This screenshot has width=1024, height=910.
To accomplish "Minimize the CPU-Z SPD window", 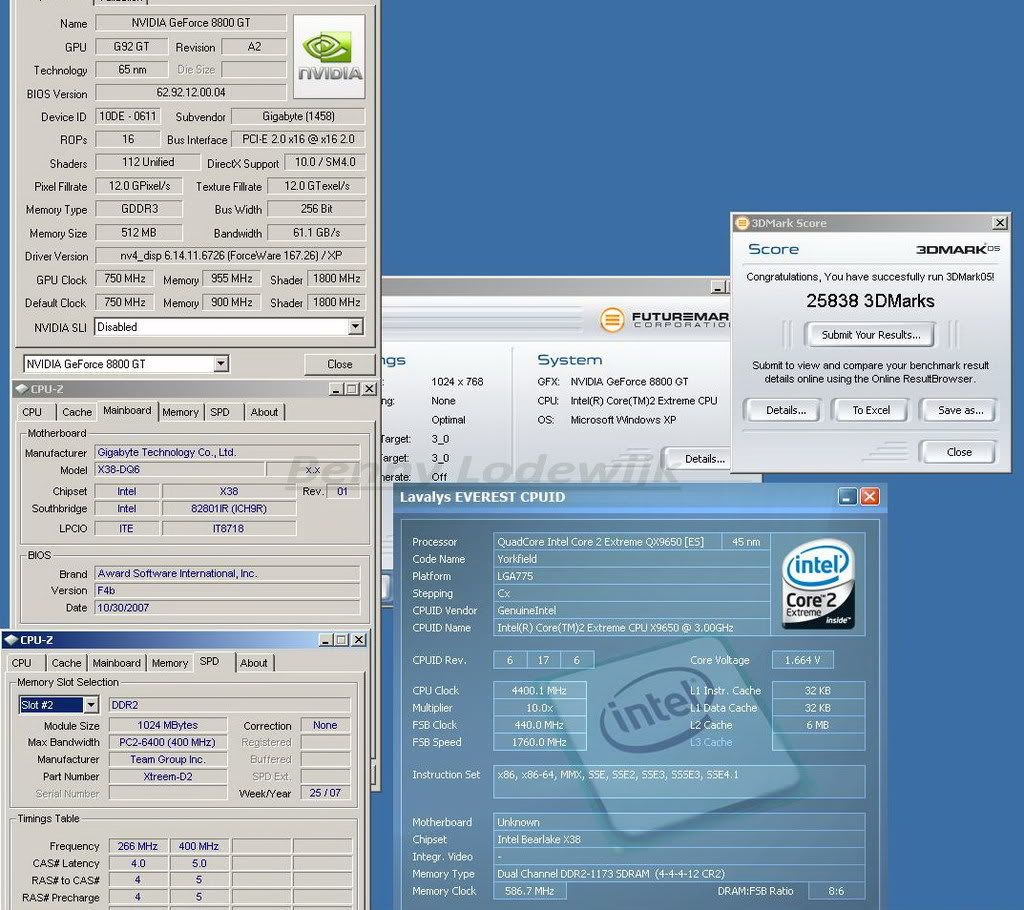I will pyautogui.click(x=326, y=640).
